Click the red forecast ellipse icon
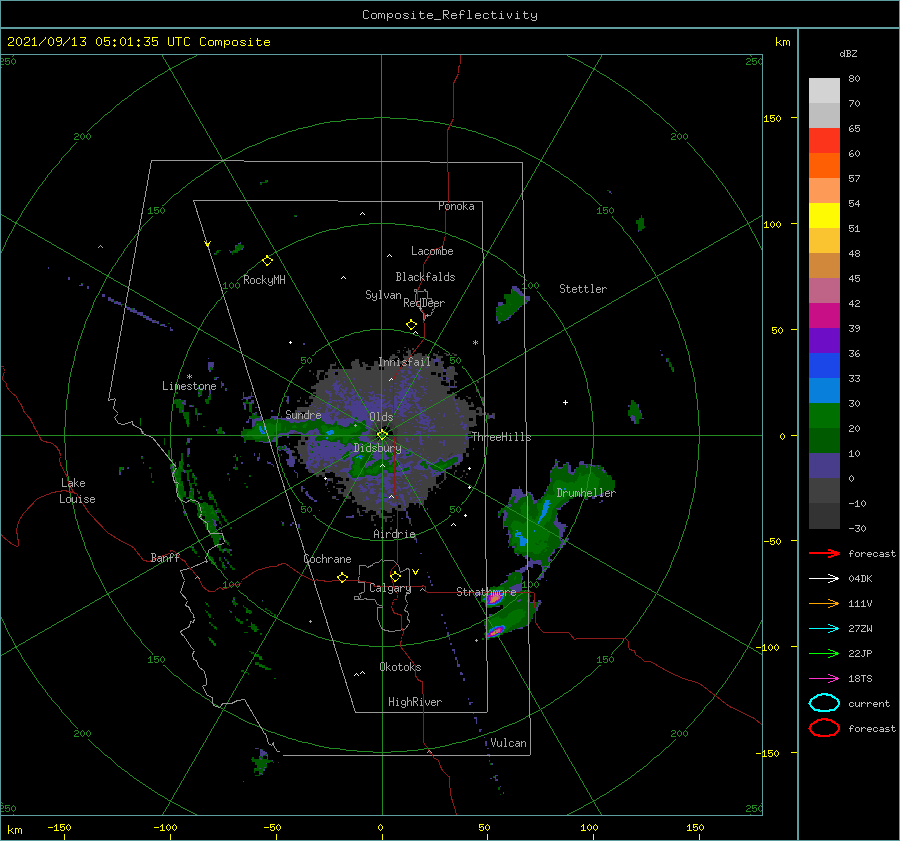The image size is (900, 841). pyautogui.click(x=824, y=728)
